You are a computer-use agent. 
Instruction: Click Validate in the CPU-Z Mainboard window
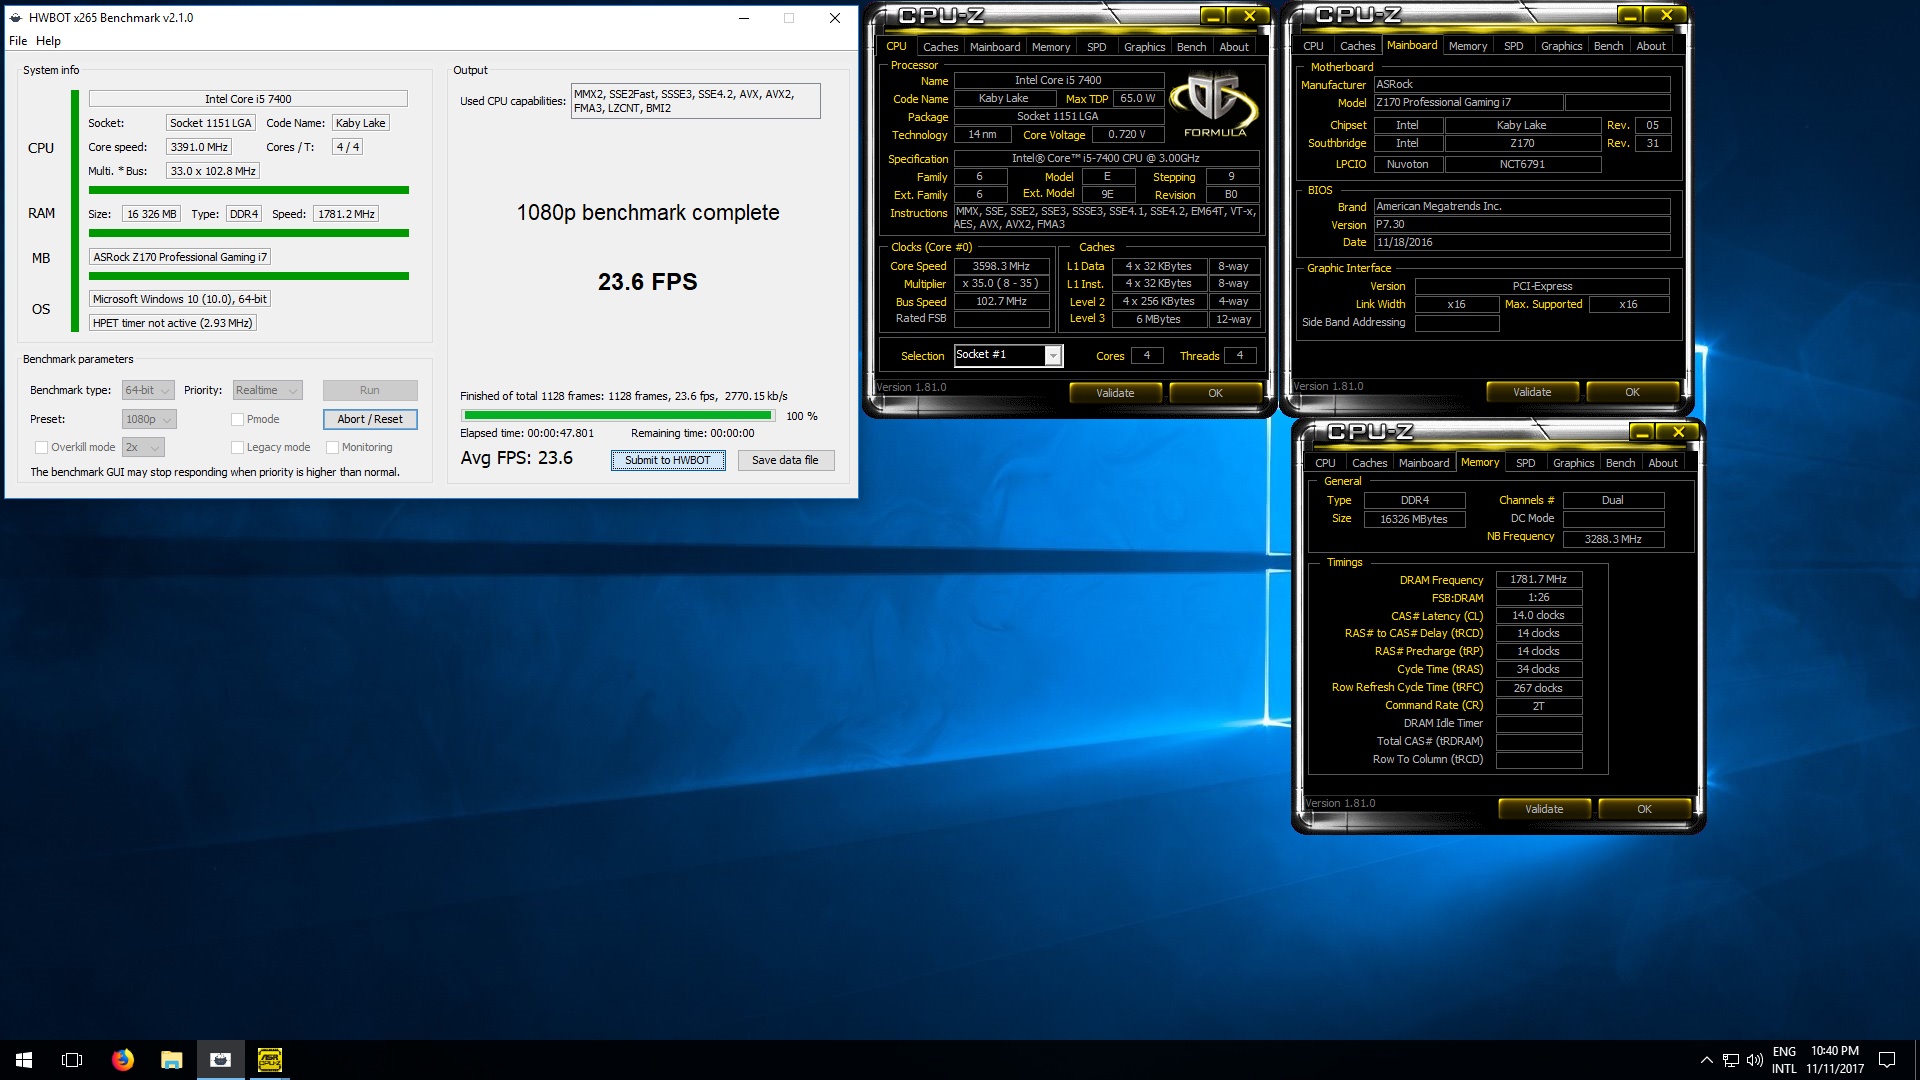click(x=1532, y=392)
